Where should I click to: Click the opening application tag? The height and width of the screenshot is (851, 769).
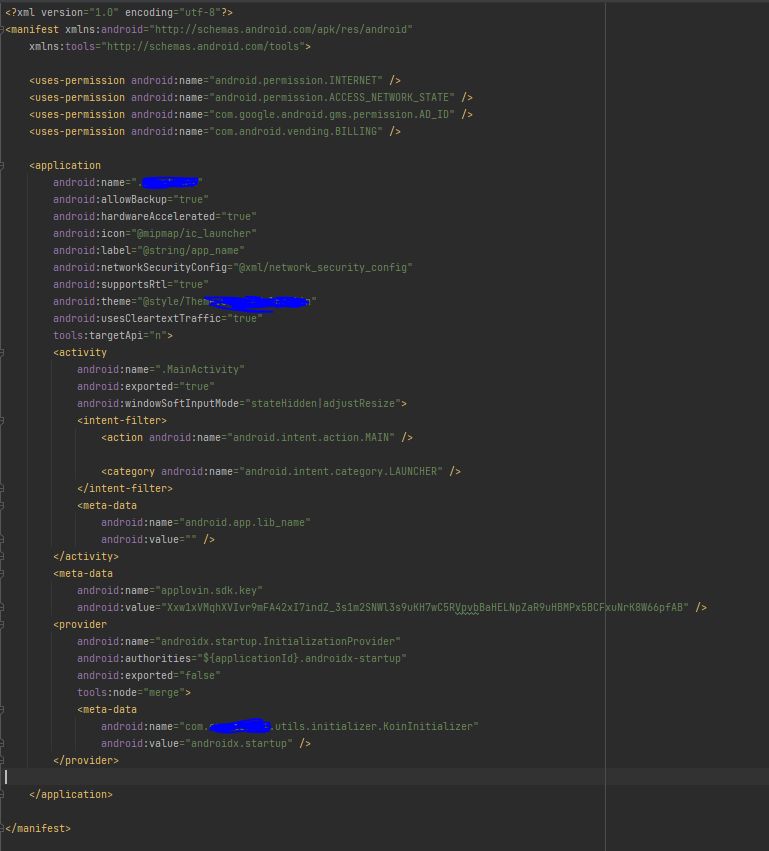[x=65, y=166]
